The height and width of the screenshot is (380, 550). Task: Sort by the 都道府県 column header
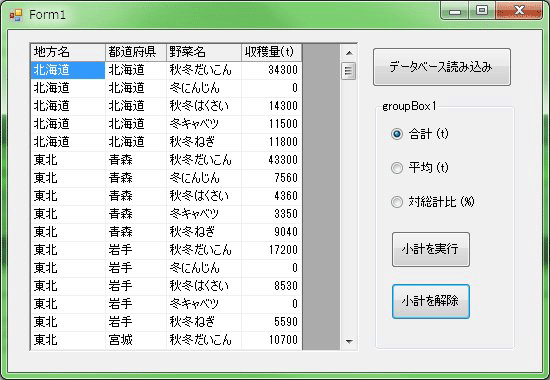[x=136, y=52]
